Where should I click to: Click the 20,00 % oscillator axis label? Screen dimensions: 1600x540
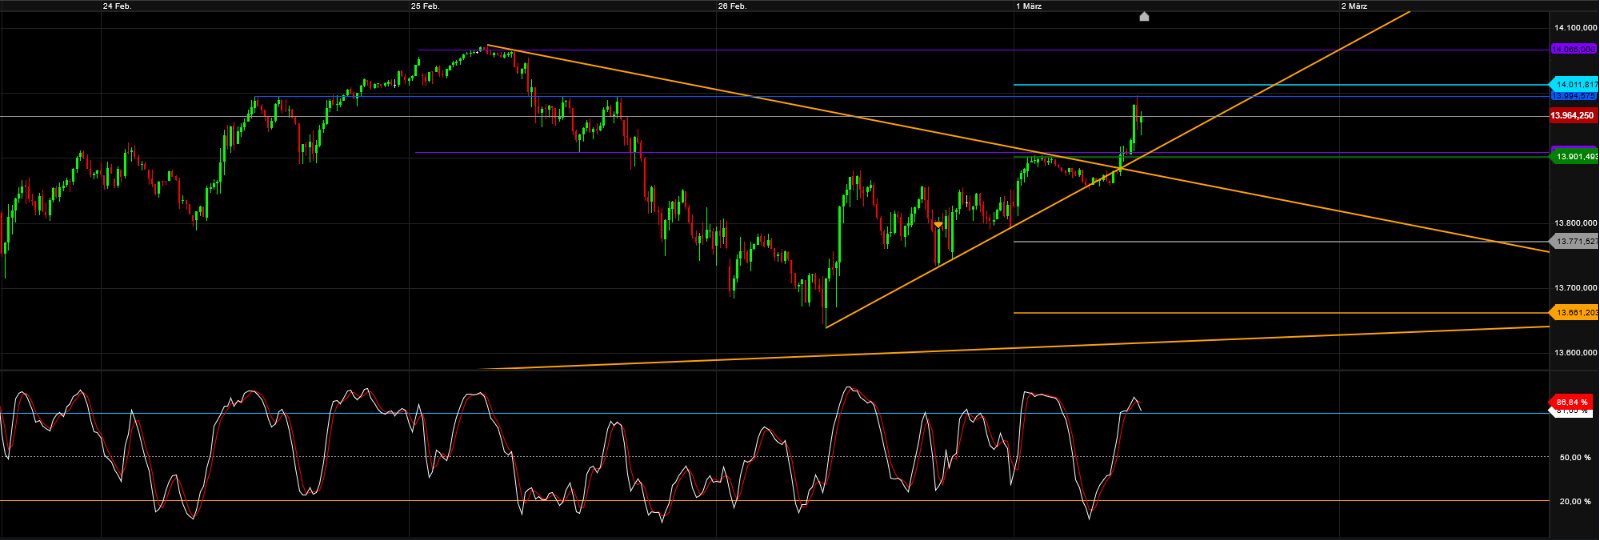[1575, 501]
